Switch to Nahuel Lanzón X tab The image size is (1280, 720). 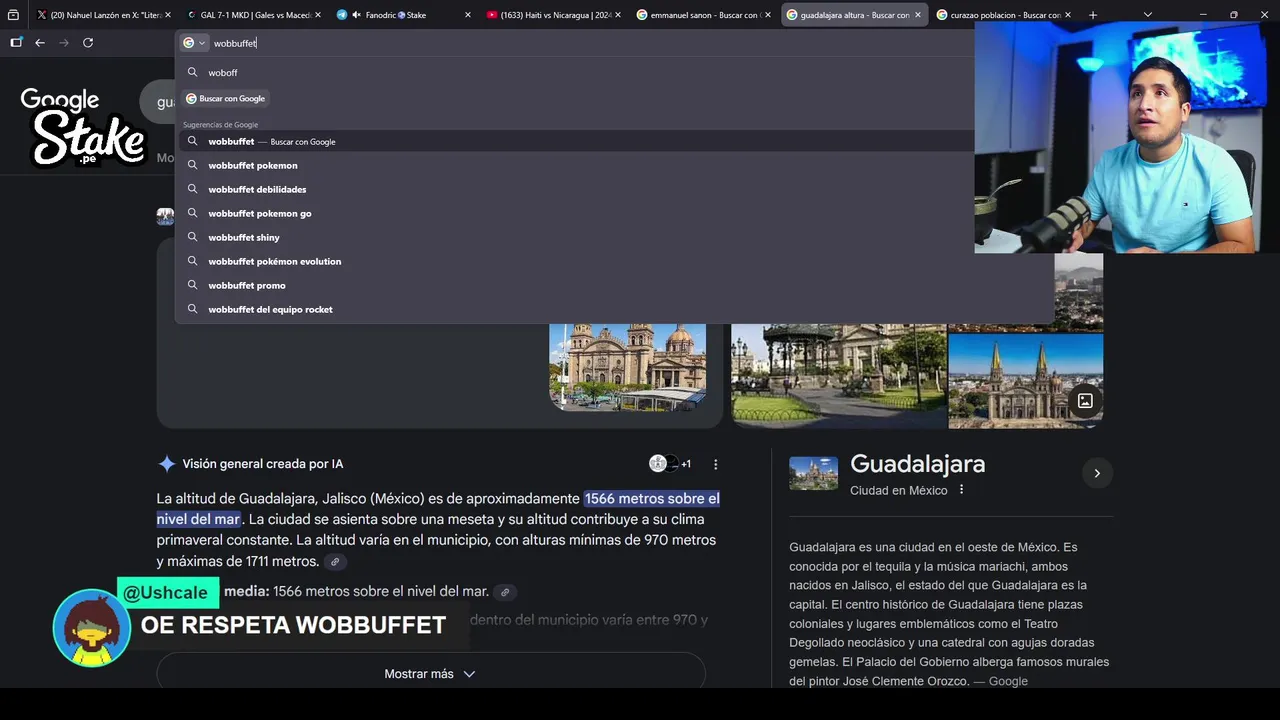click(102, 15)
